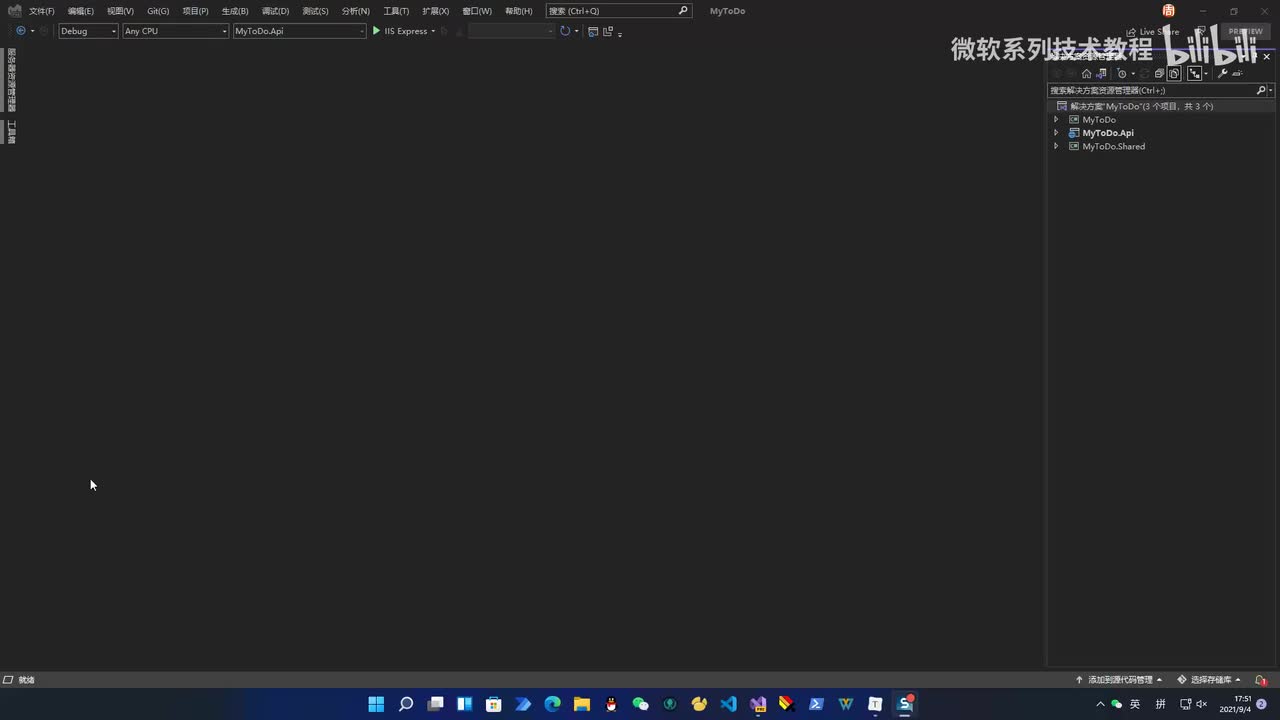Open the 视图(V) menu
Viewport: 1280px width, 720px height.
click(x=120, y=11)
